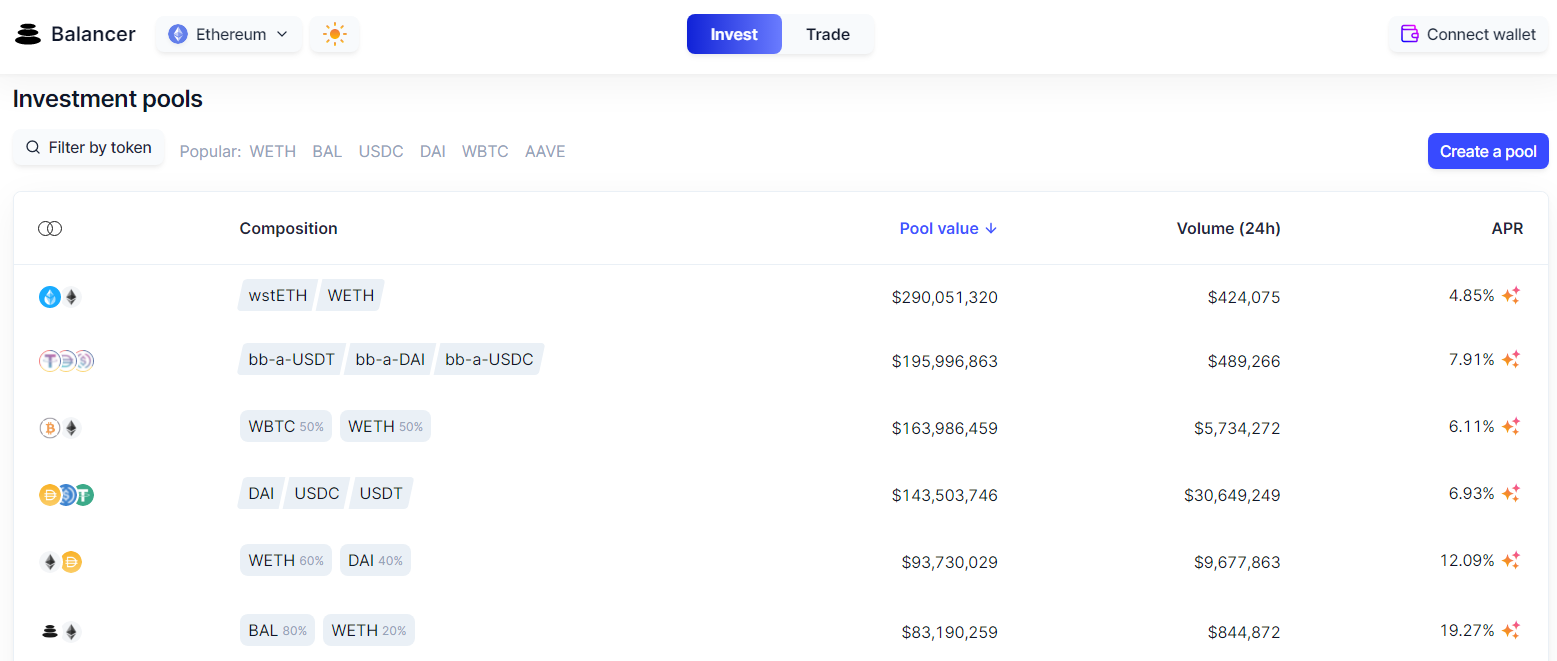Toggle the sun light/dark theme button

(334, 34)
